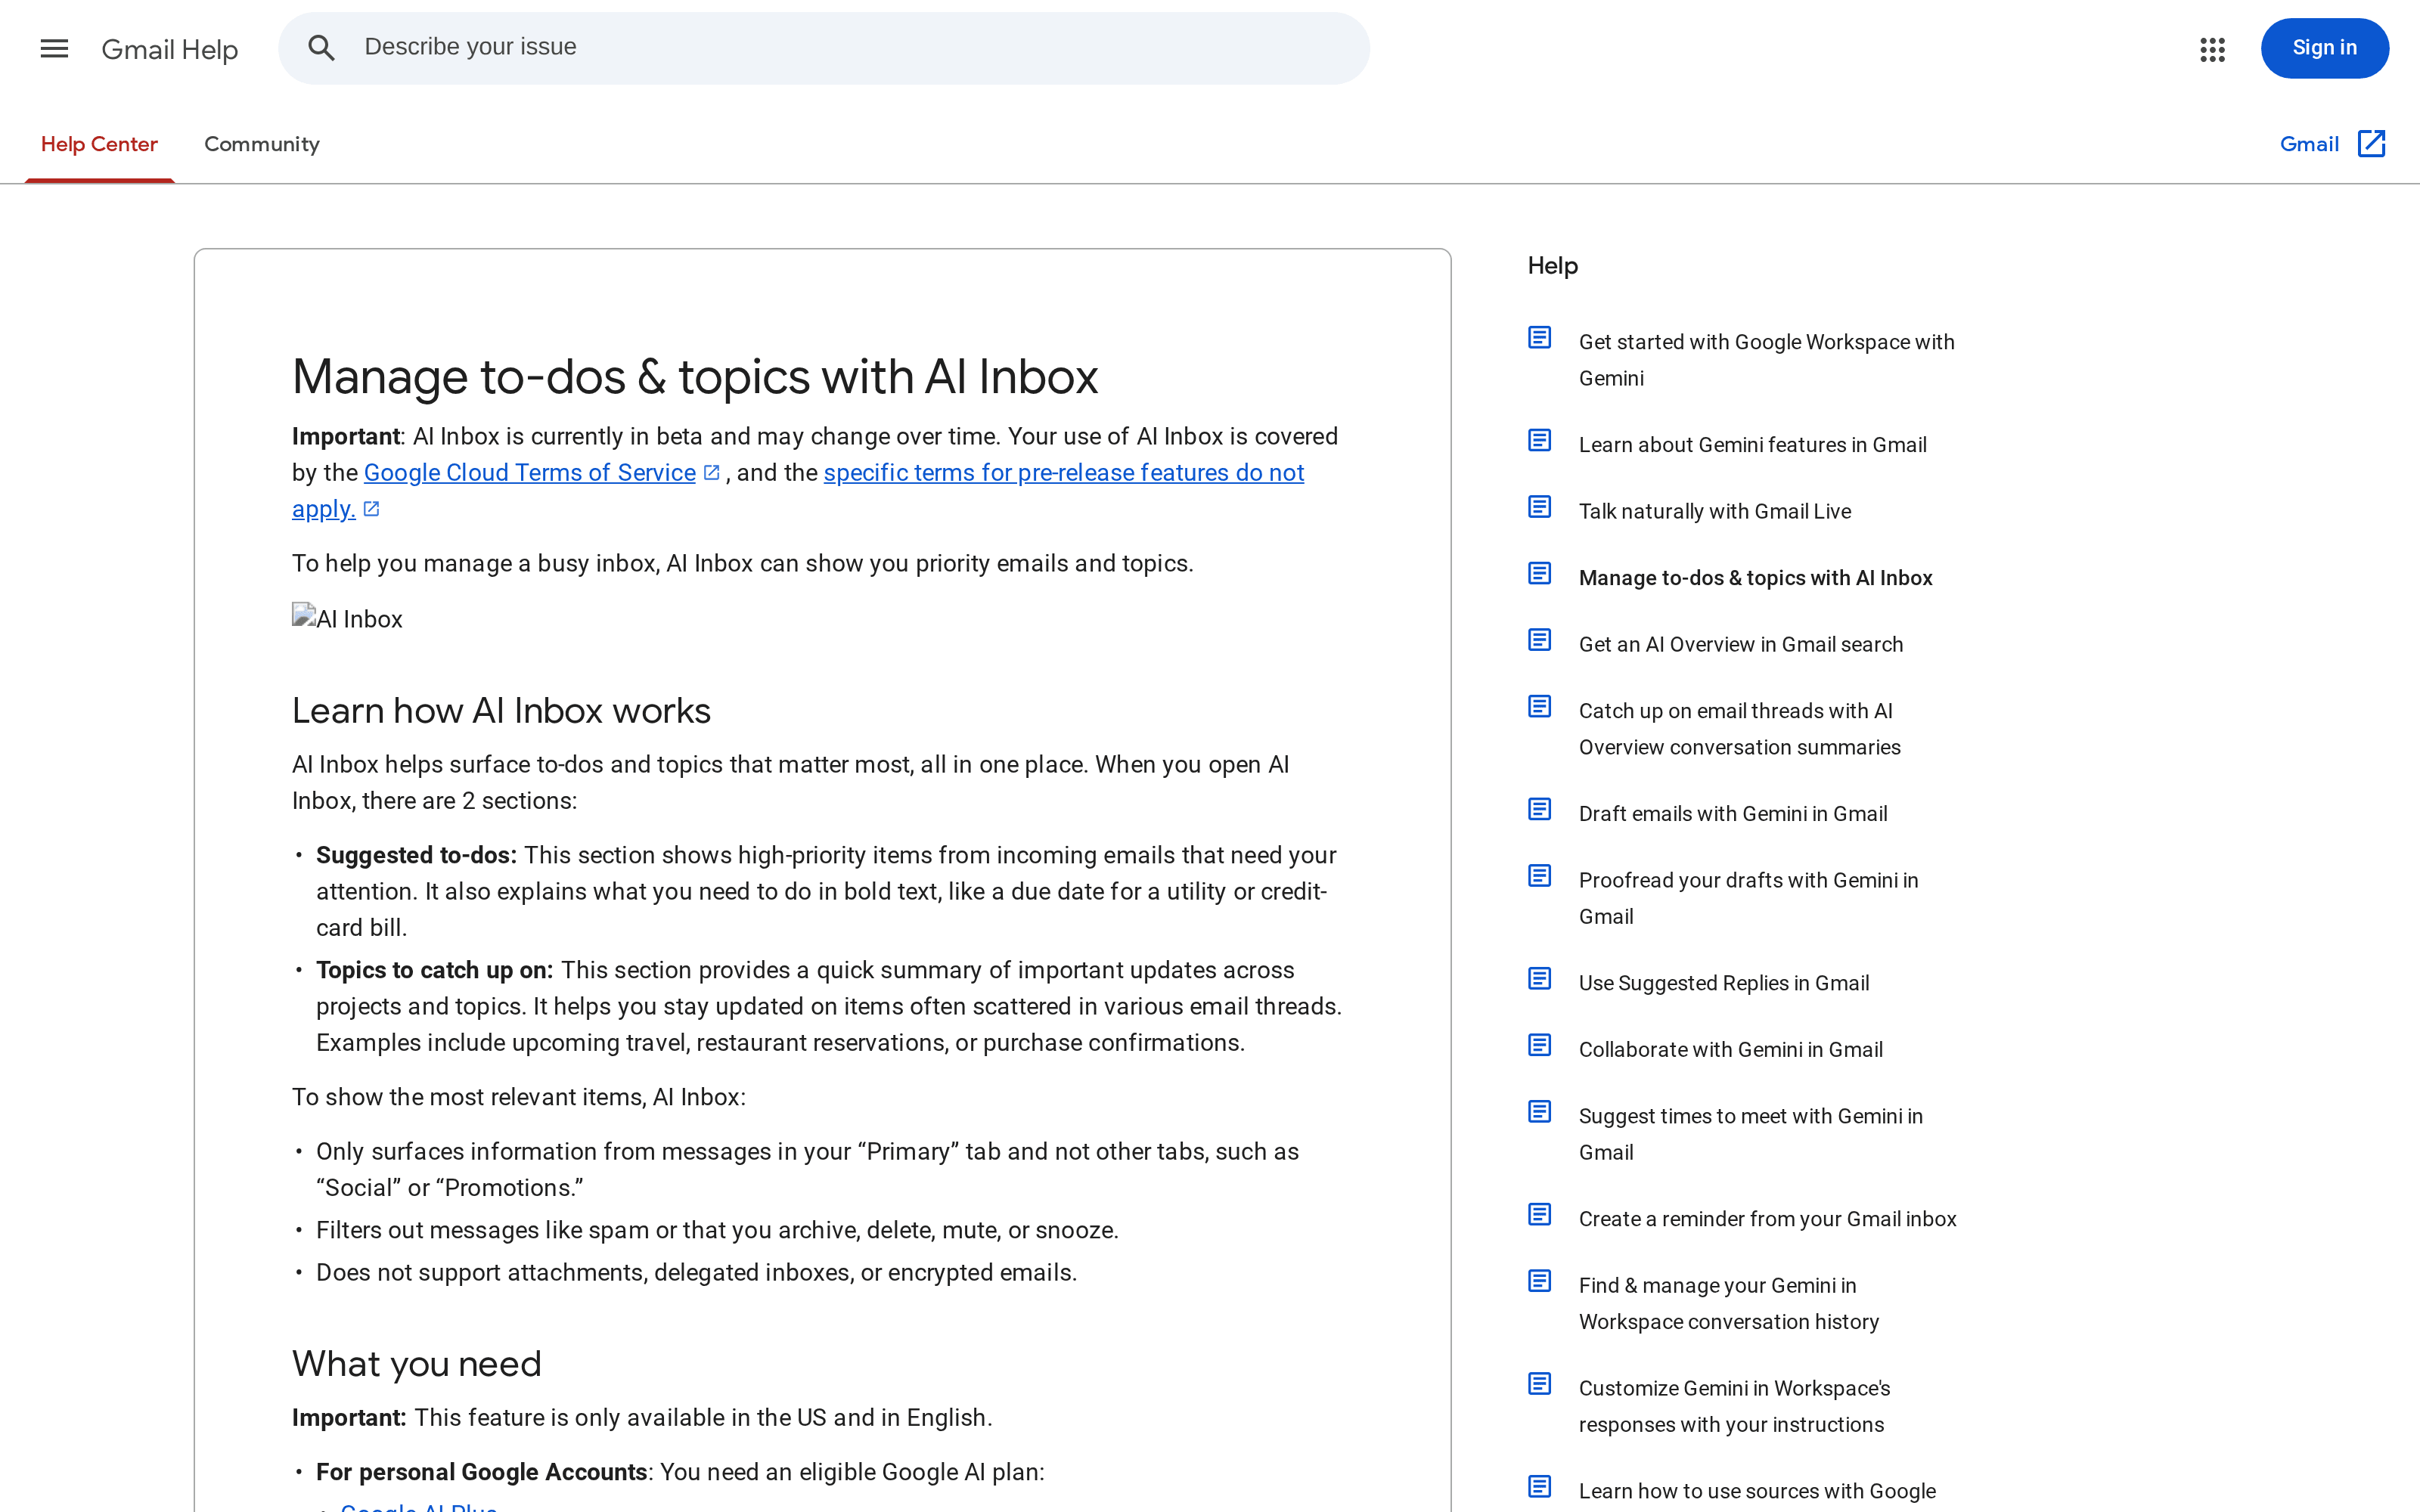Open Learn about Gemini features in Gmail

click(x=1752, y=445)
